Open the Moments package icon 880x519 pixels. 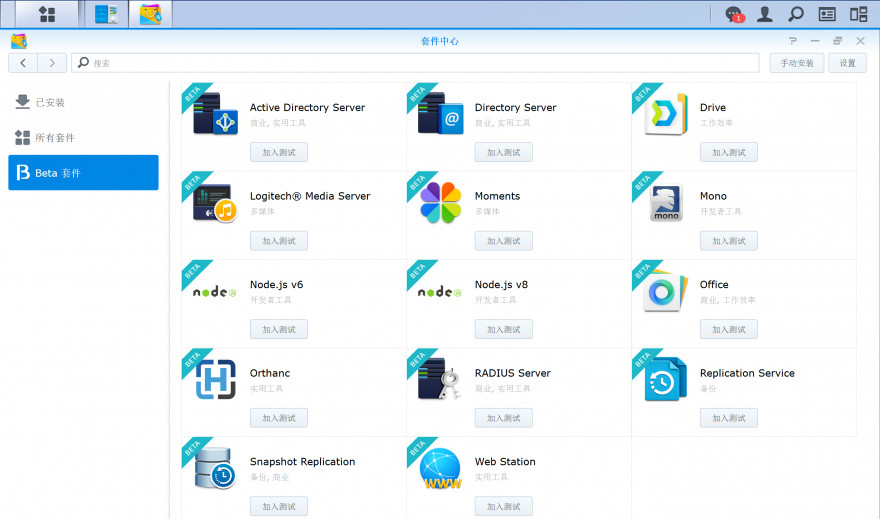pos(440,203)
